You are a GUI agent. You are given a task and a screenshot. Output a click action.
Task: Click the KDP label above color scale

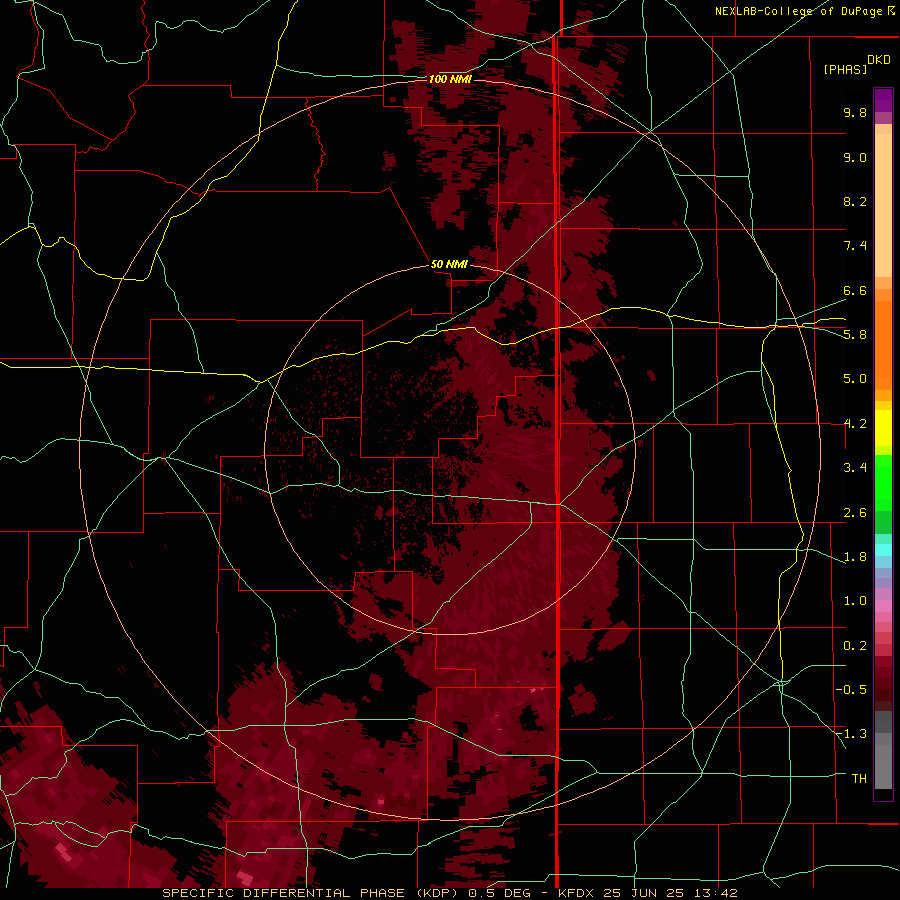click(x=879, y=60)
